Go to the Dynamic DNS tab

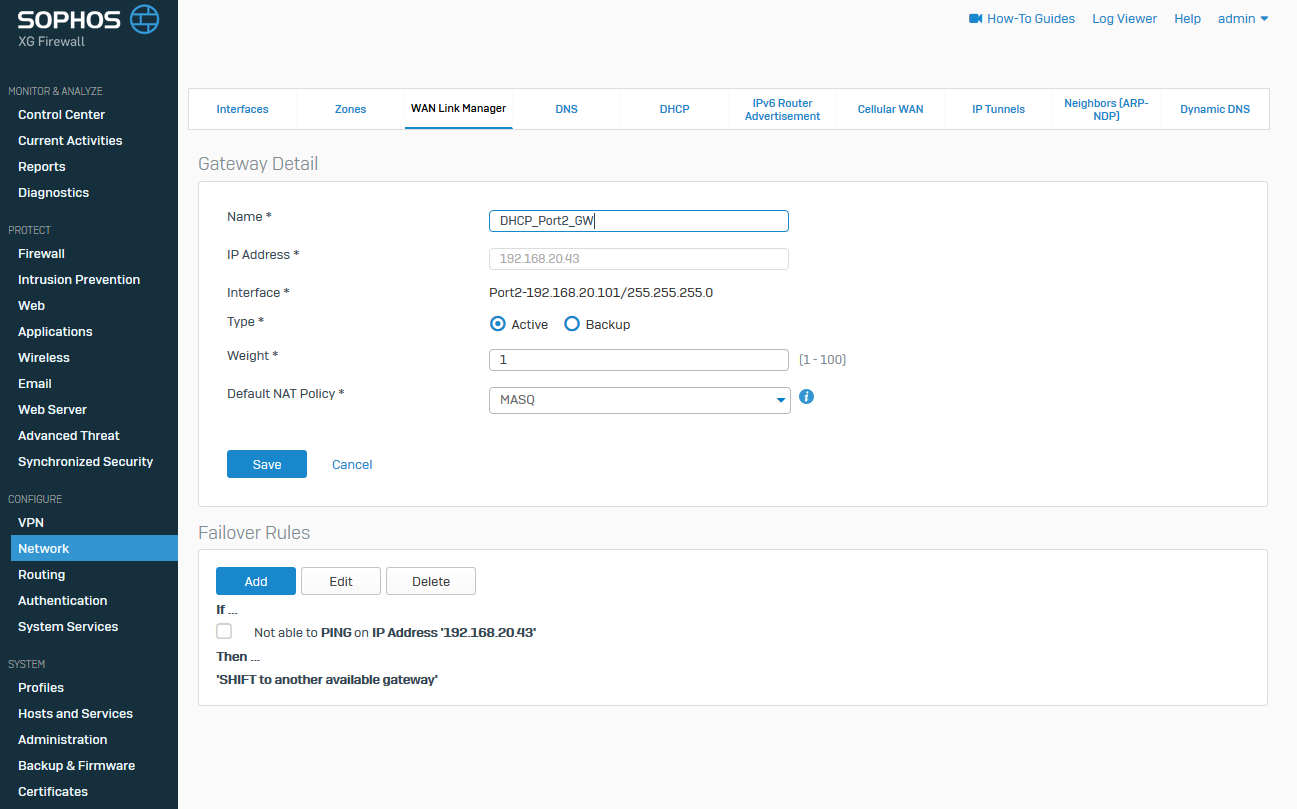(1214, 109)
